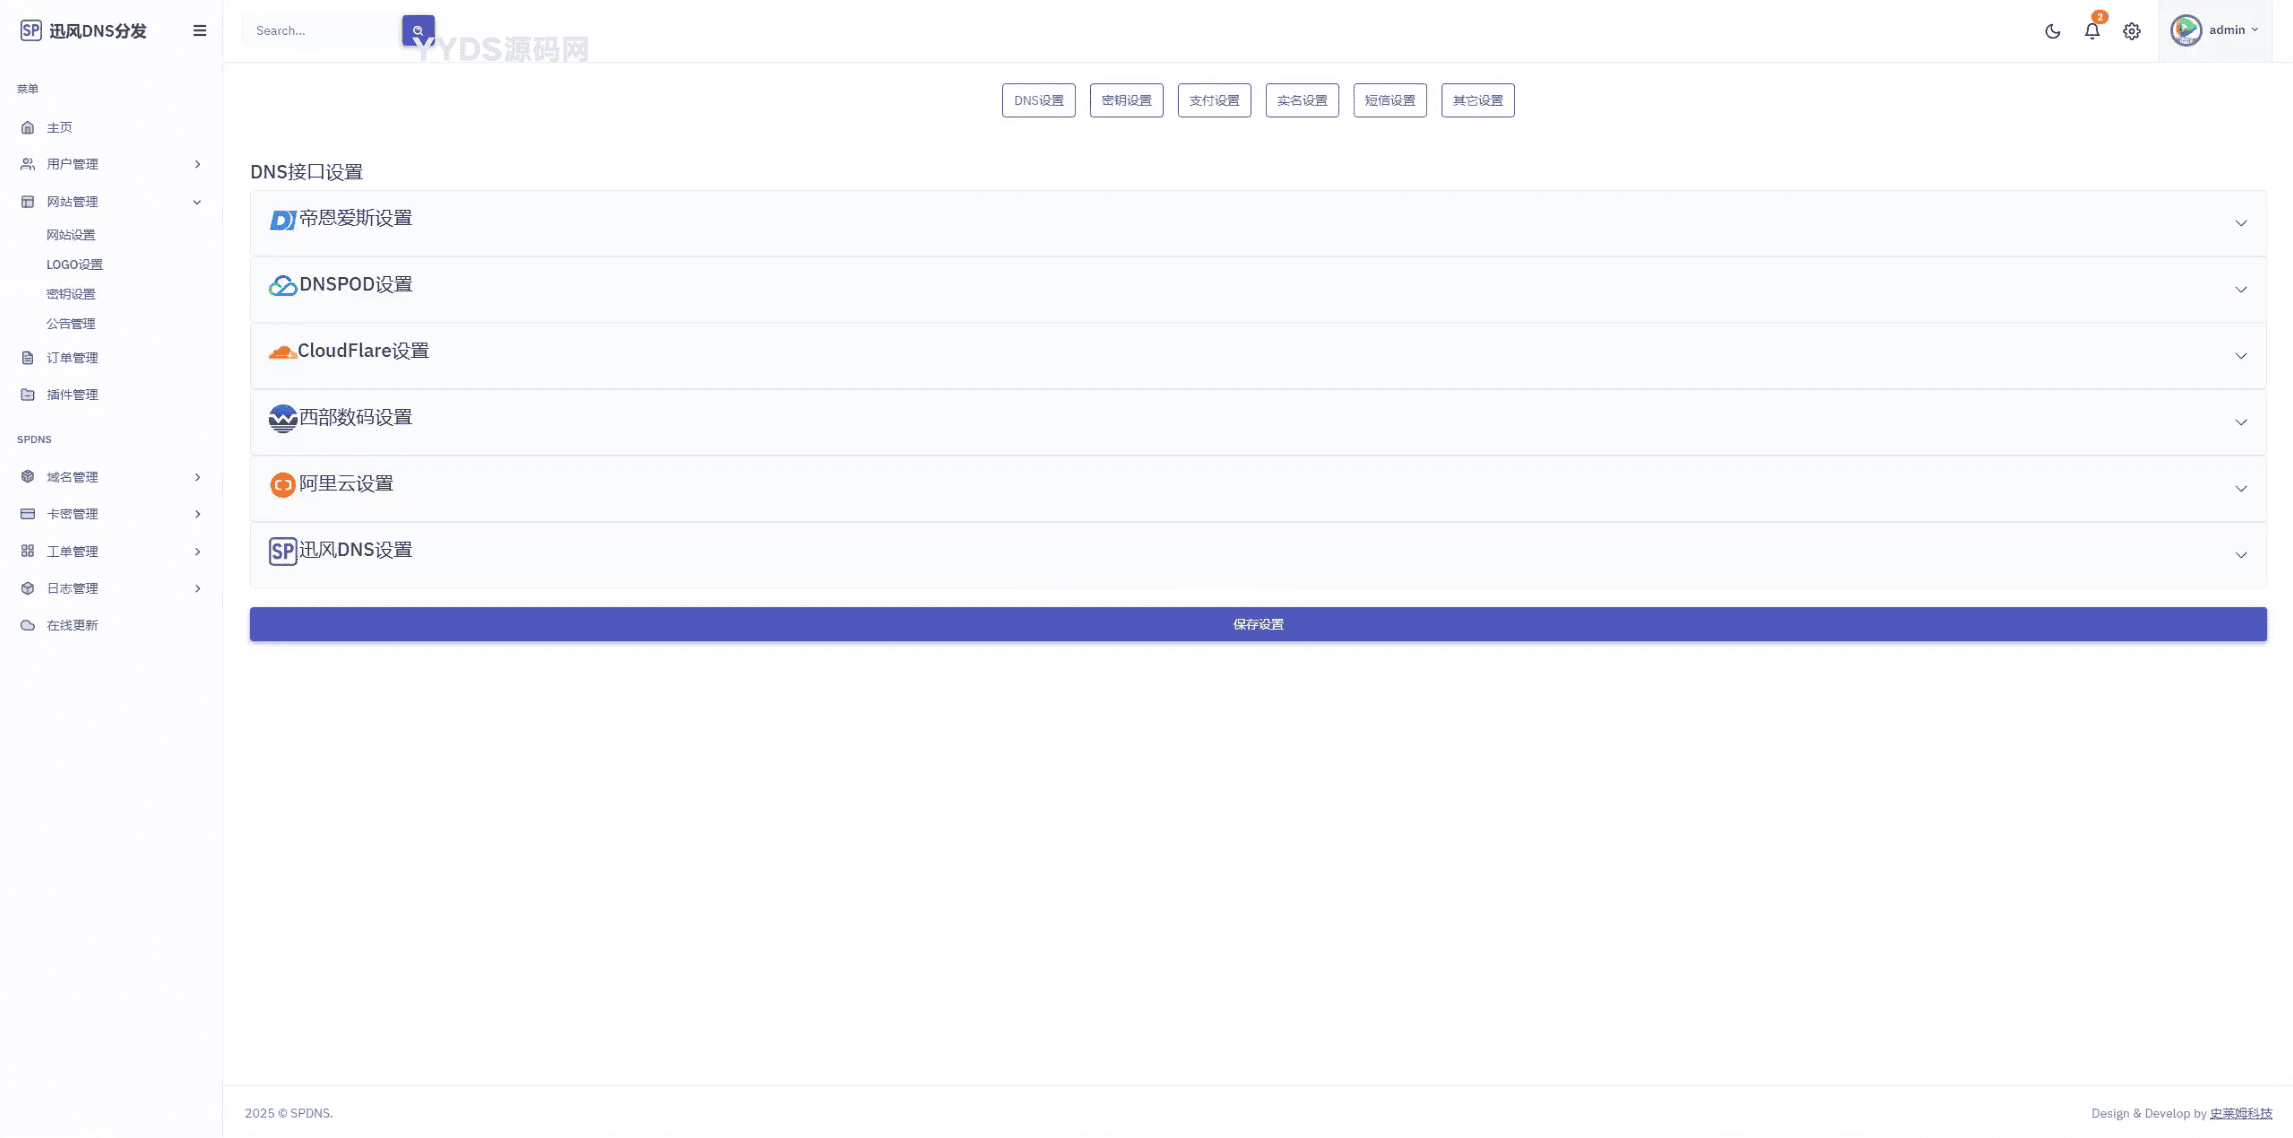This screenshot has width=2293, height=1138.
Task: Expand 卡密管理 submenu arrow
Action: (x=197, y=514)
